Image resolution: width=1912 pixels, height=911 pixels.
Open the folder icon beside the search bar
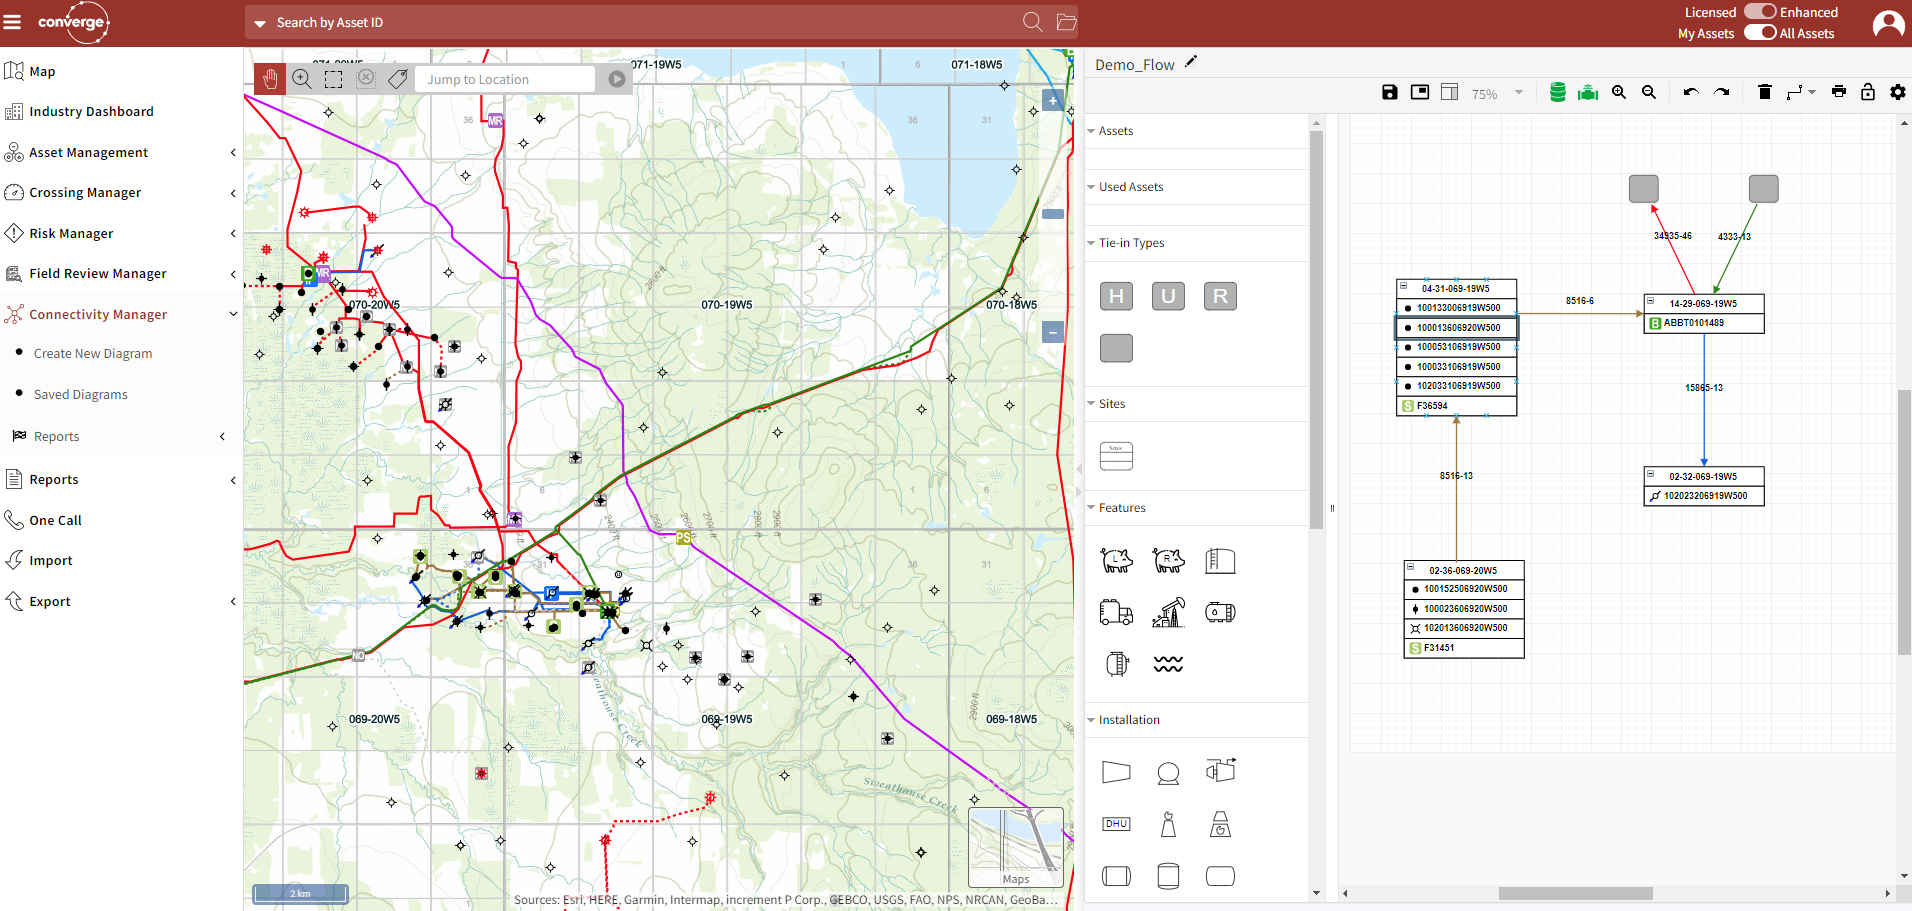tap(1066, 22)
